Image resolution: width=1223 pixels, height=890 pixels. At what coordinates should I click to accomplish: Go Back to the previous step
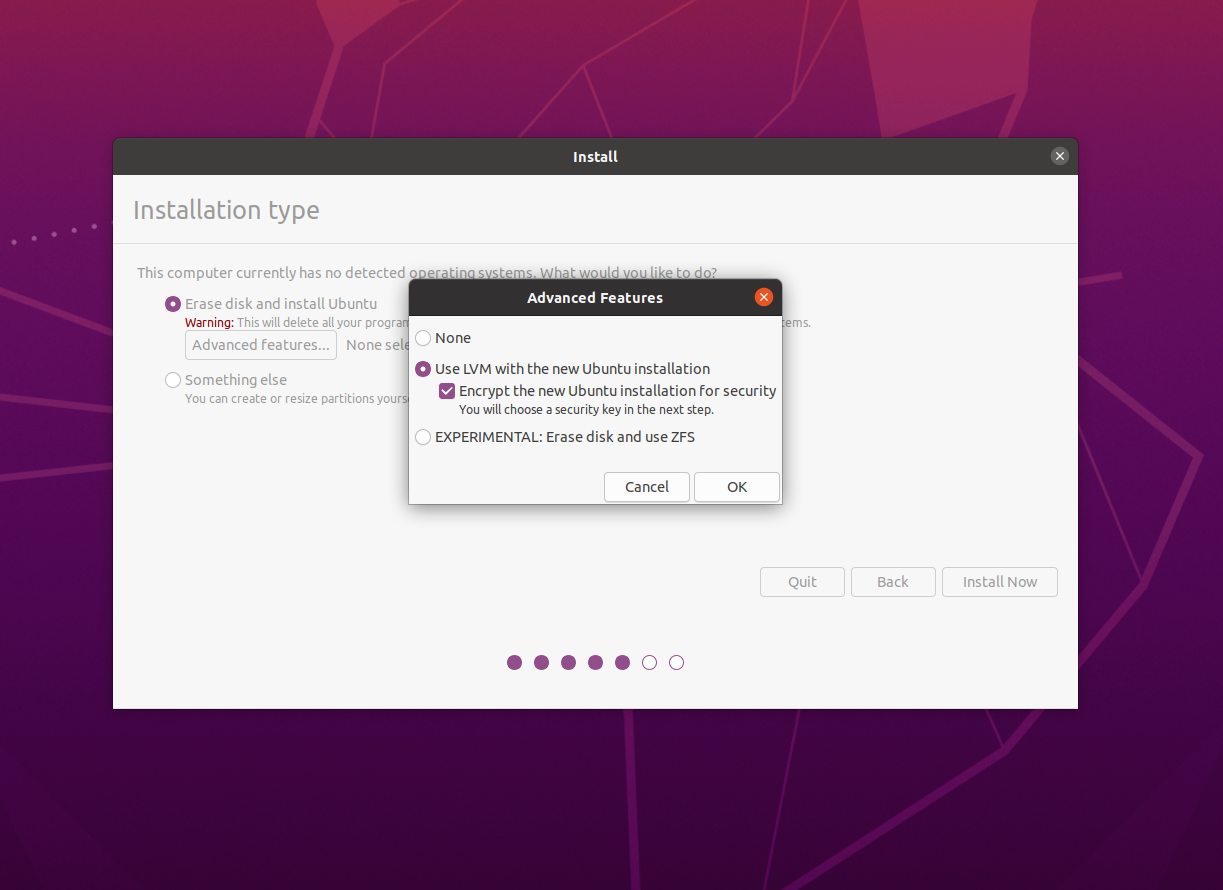[x=893, y=582]
